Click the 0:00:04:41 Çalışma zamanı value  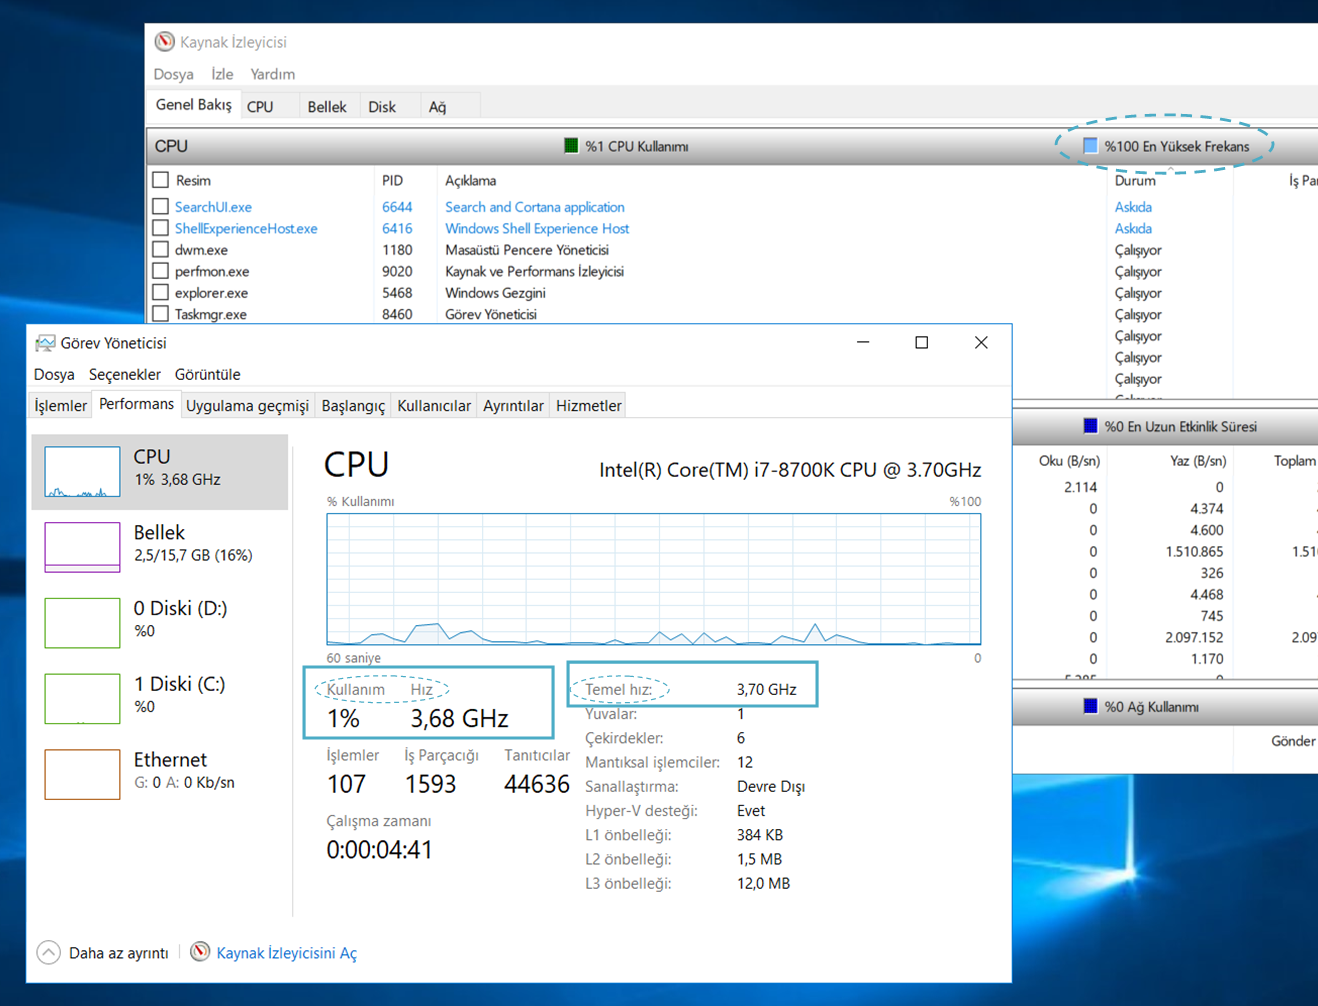coord(379,850)
